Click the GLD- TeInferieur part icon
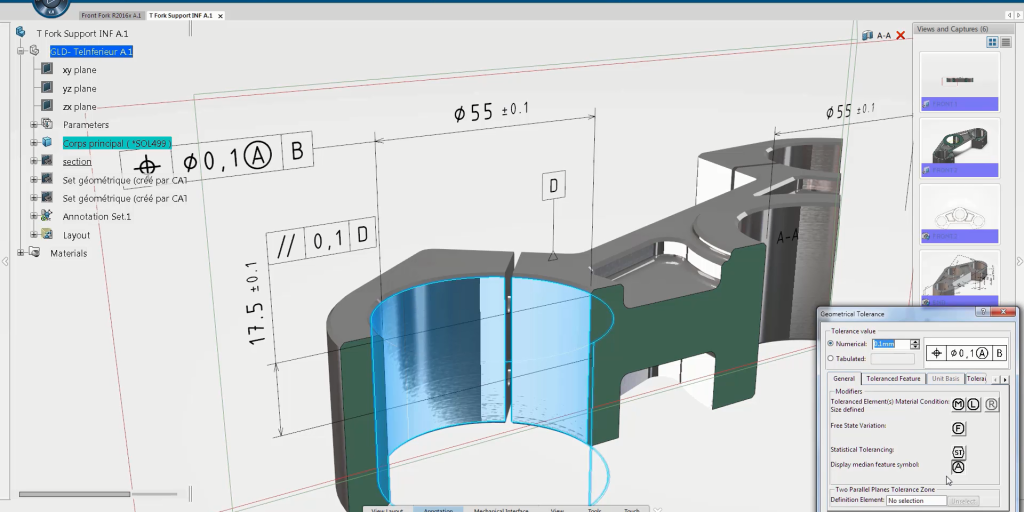The width and height of the screenshot is (1024, 512). point(34,51)
